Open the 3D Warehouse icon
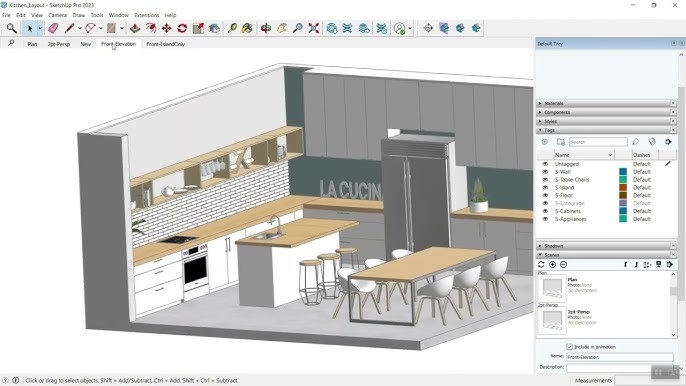686x386 pixels. [x=332, y=28]
